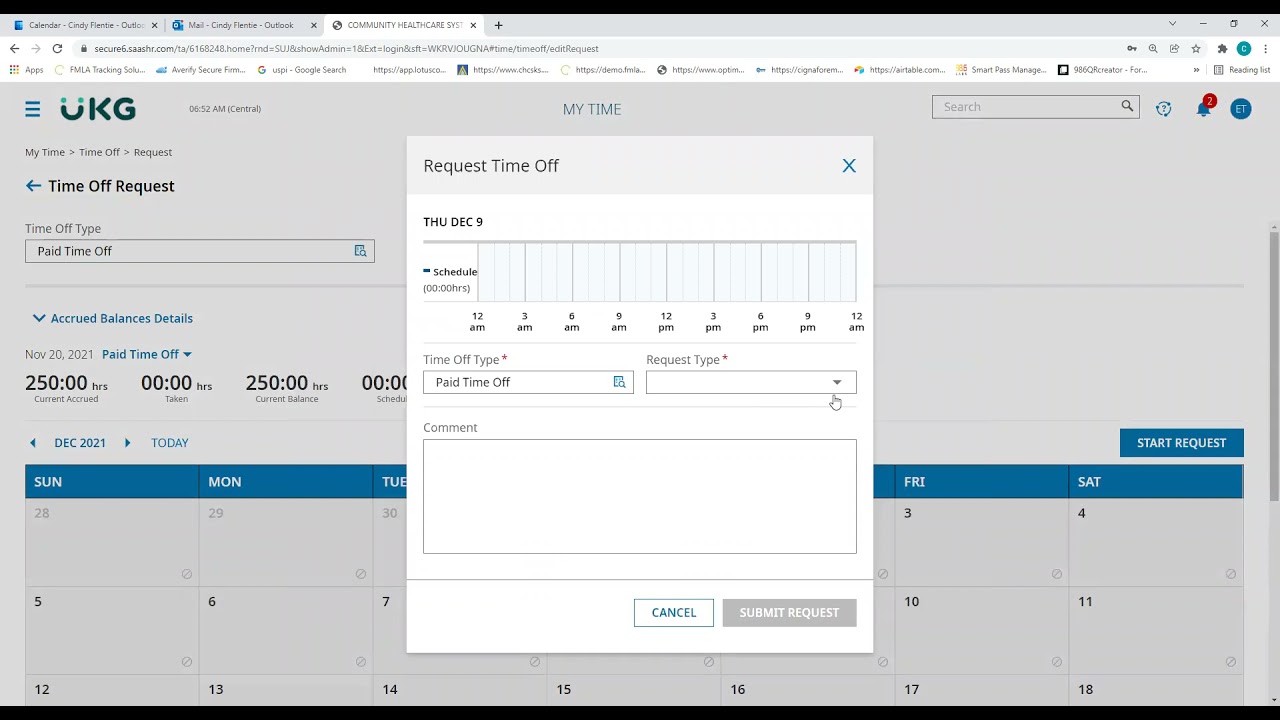This screenshot has height=720, width=1280.
Task: Click the SUBMIT REQUEST button
Action: click(789, 613)
